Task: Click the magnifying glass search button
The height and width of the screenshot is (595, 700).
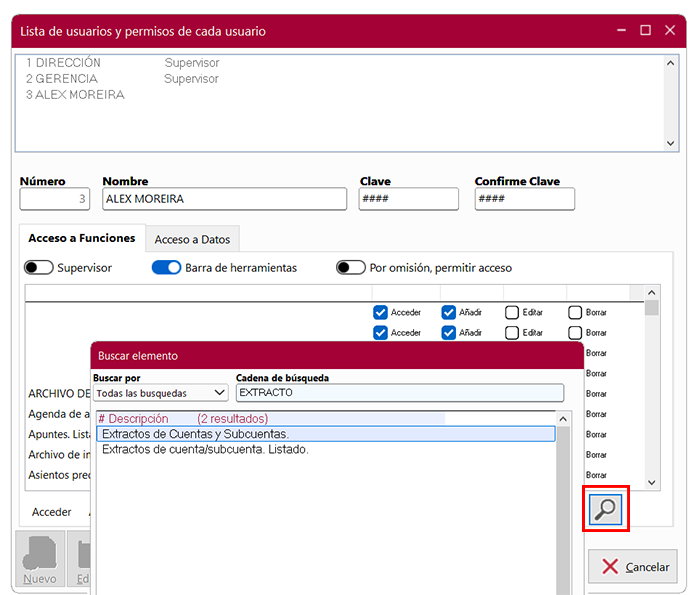Action: click(606, 510)
